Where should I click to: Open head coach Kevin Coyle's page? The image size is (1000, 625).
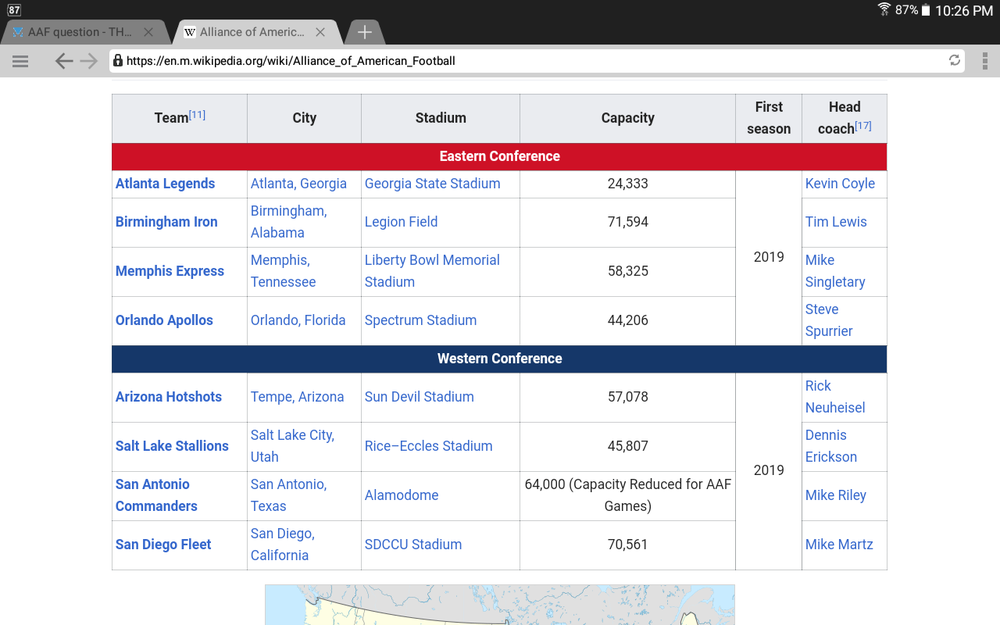840,184
